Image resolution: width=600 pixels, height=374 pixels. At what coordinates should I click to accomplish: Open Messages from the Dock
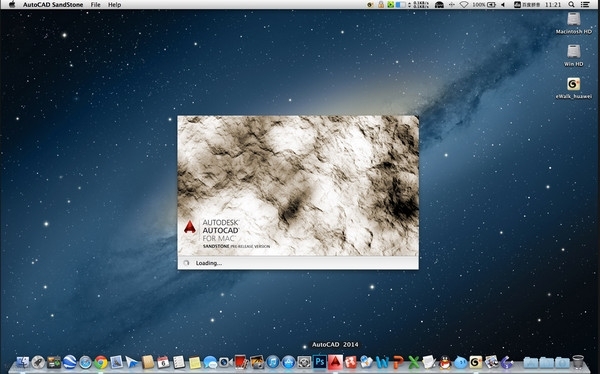[210, 362]
